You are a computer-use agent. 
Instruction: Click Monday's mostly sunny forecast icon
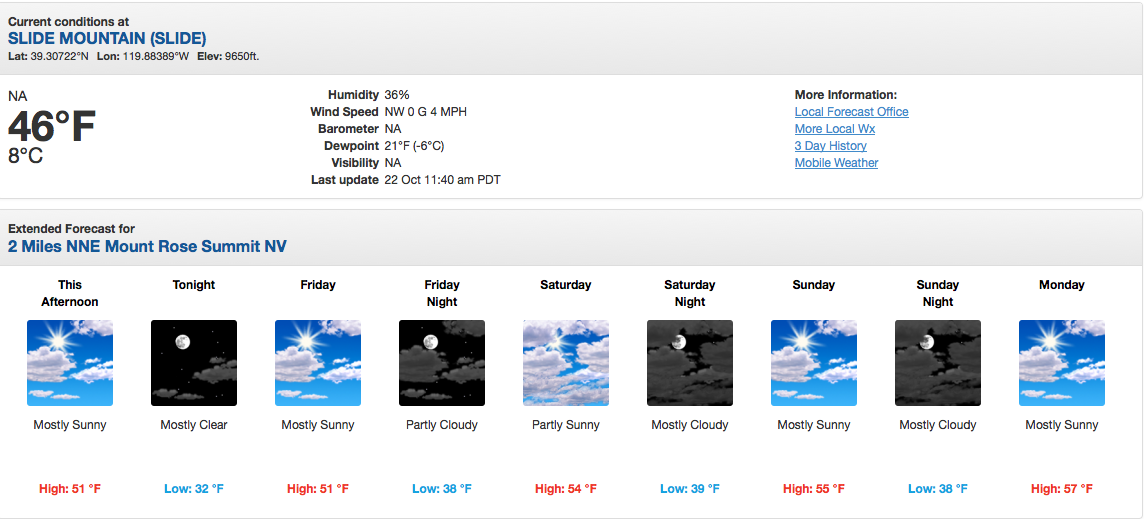click(1062, 363)
